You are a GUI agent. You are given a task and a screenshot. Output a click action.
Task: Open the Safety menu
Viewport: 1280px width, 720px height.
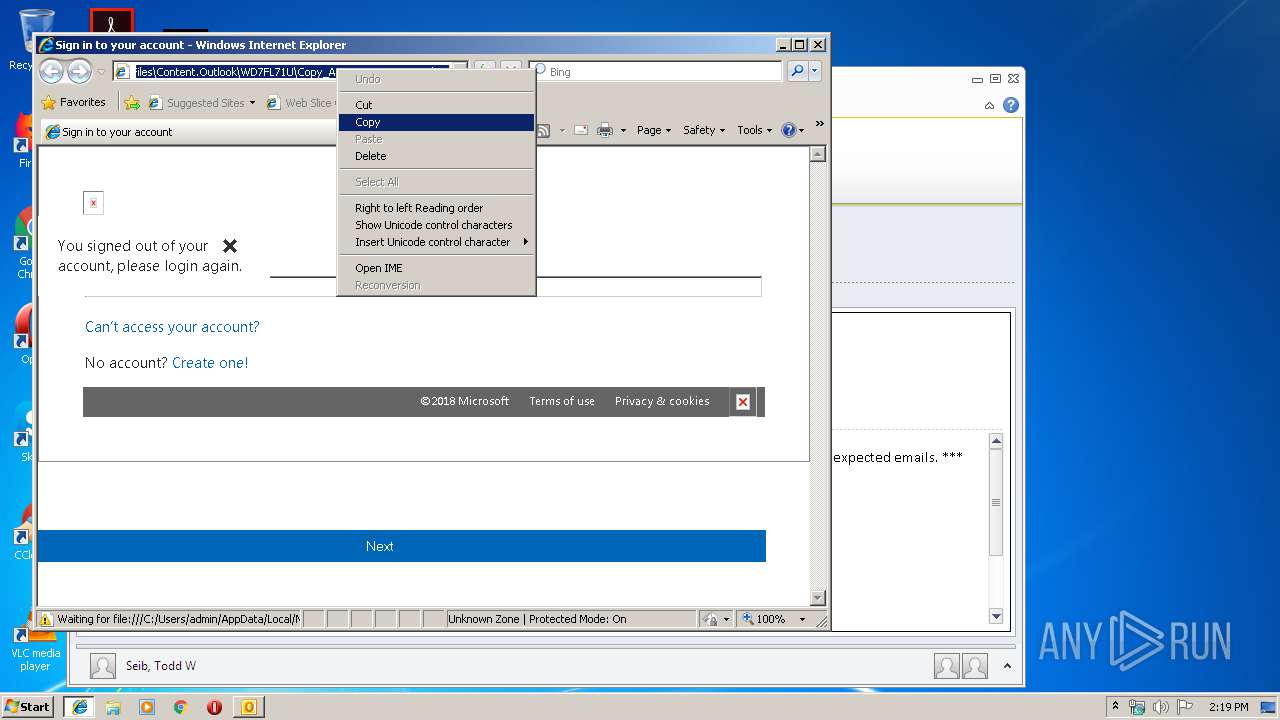704,130
